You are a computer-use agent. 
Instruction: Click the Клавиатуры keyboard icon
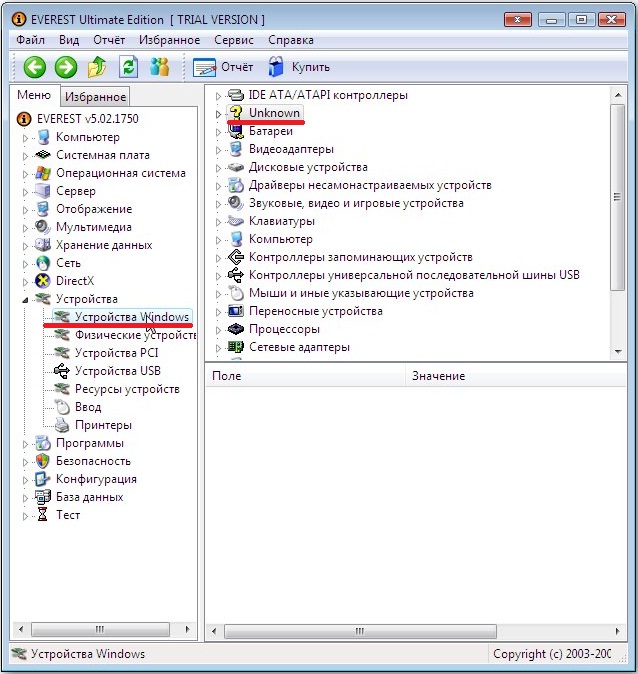pyautogui.click(x=236, y=221)
